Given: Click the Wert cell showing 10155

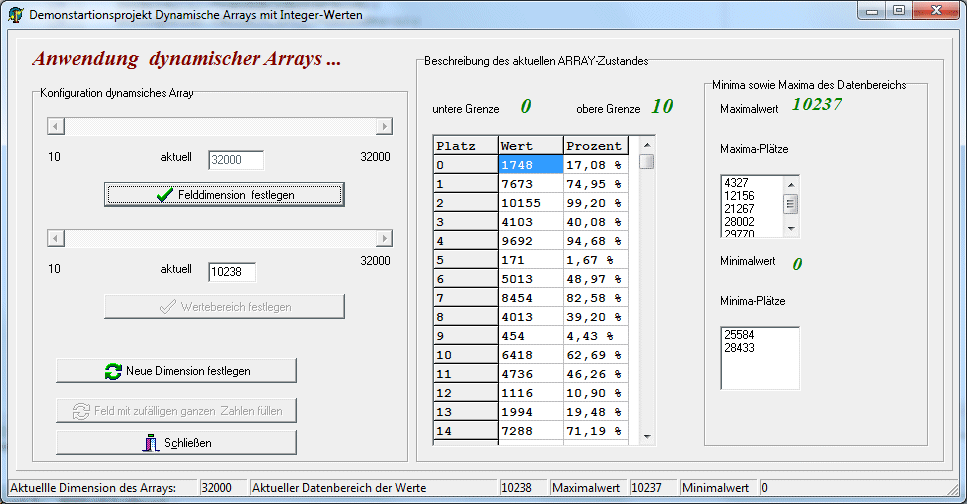Looking at the screenshot, I should (530, 203).
